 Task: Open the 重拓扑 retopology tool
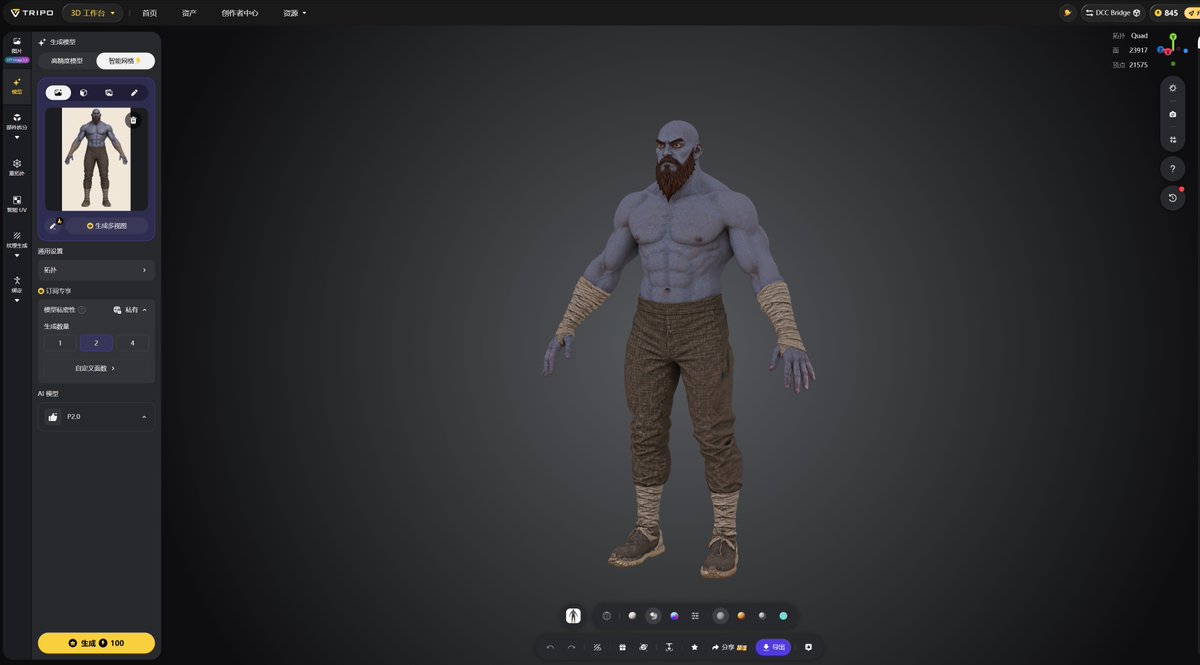[17, 166]
